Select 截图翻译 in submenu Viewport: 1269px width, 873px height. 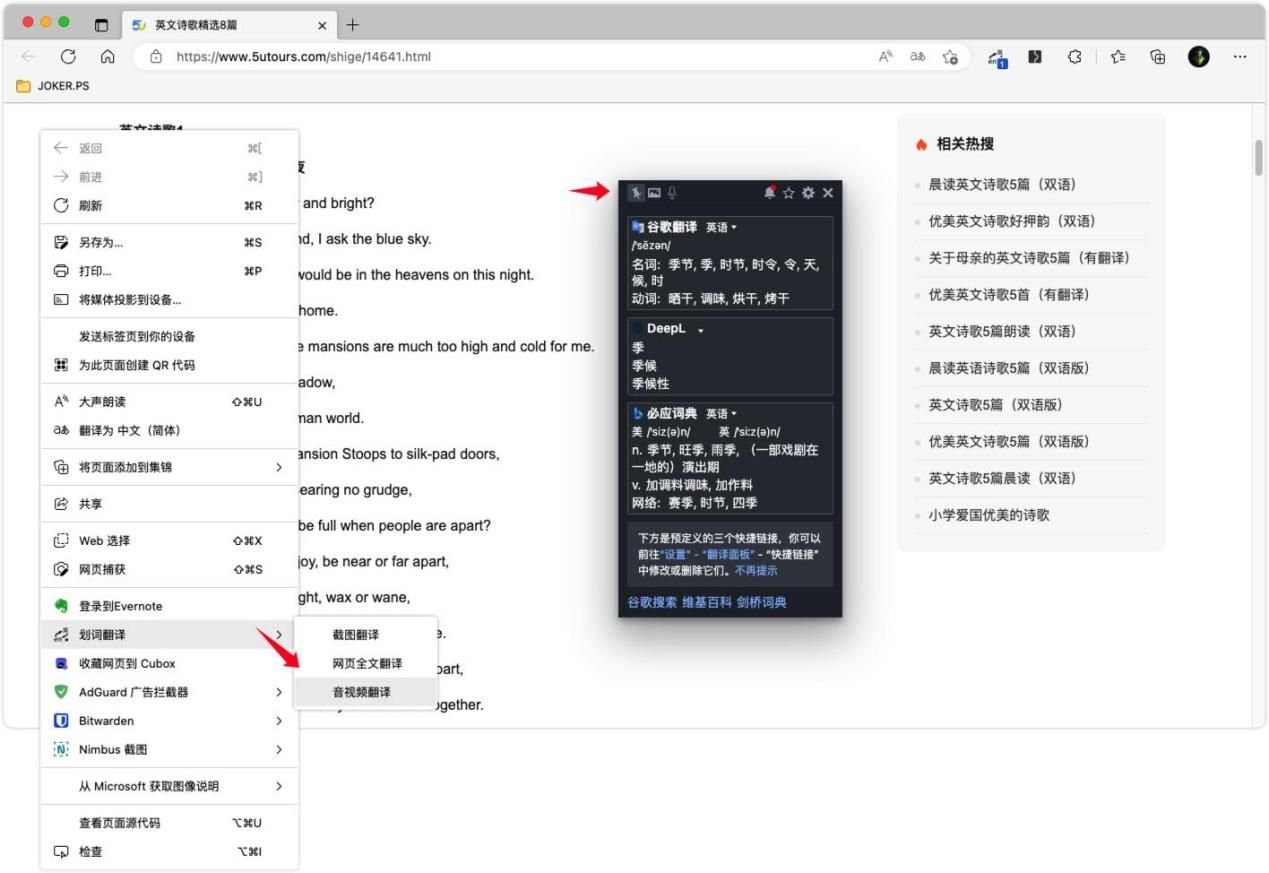coord(366,635)
